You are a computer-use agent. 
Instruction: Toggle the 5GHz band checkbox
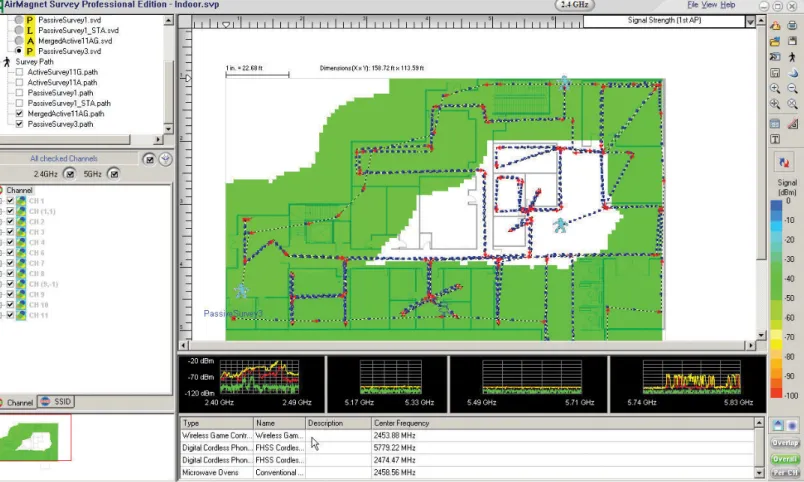[x=114, y=174]
